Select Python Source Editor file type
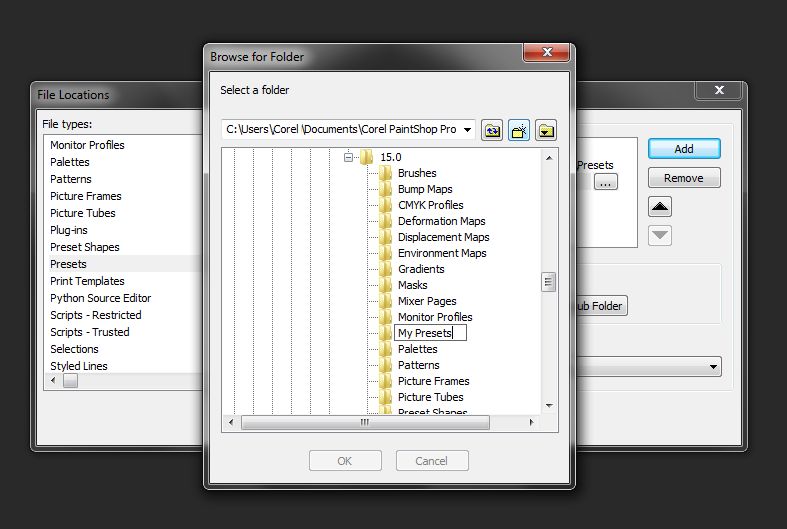The image size is (787, 529). pos(100,298)
